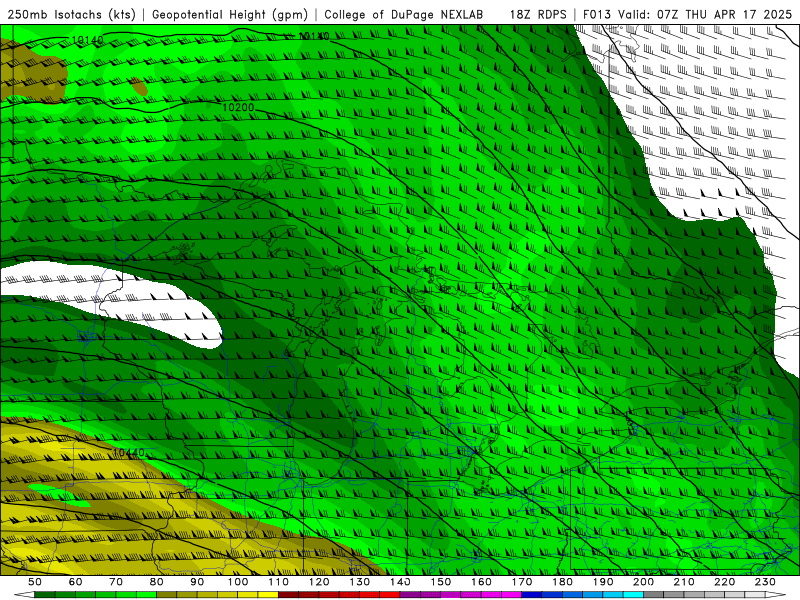Click the 150 value on the color scale

pos(441,582)
